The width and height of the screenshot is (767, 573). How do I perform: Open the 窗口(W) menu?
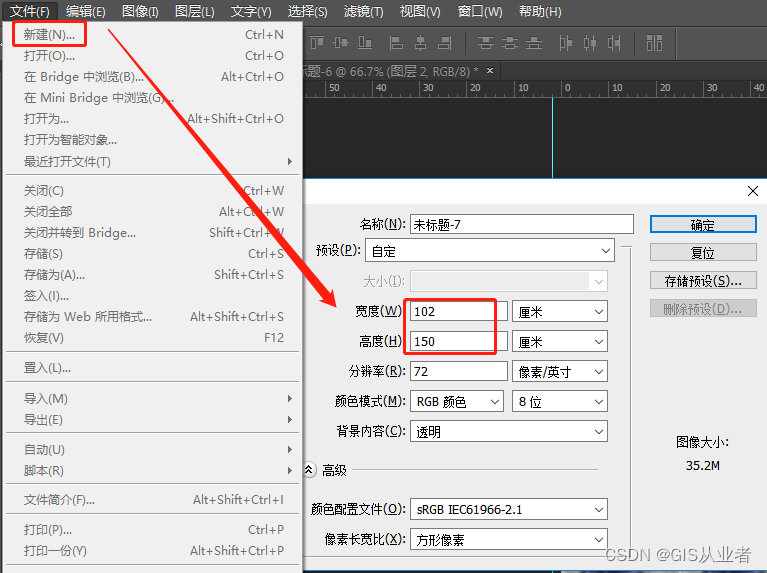(480, 11)
